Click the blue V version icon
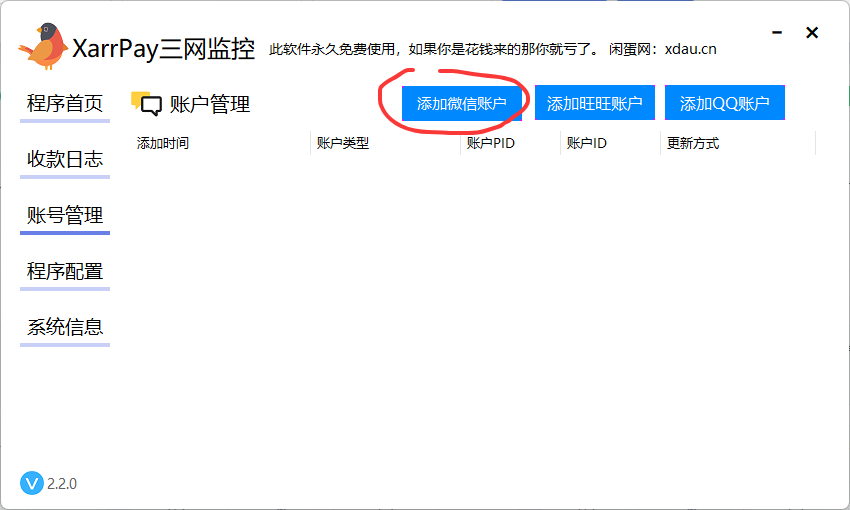 point(32,483)
